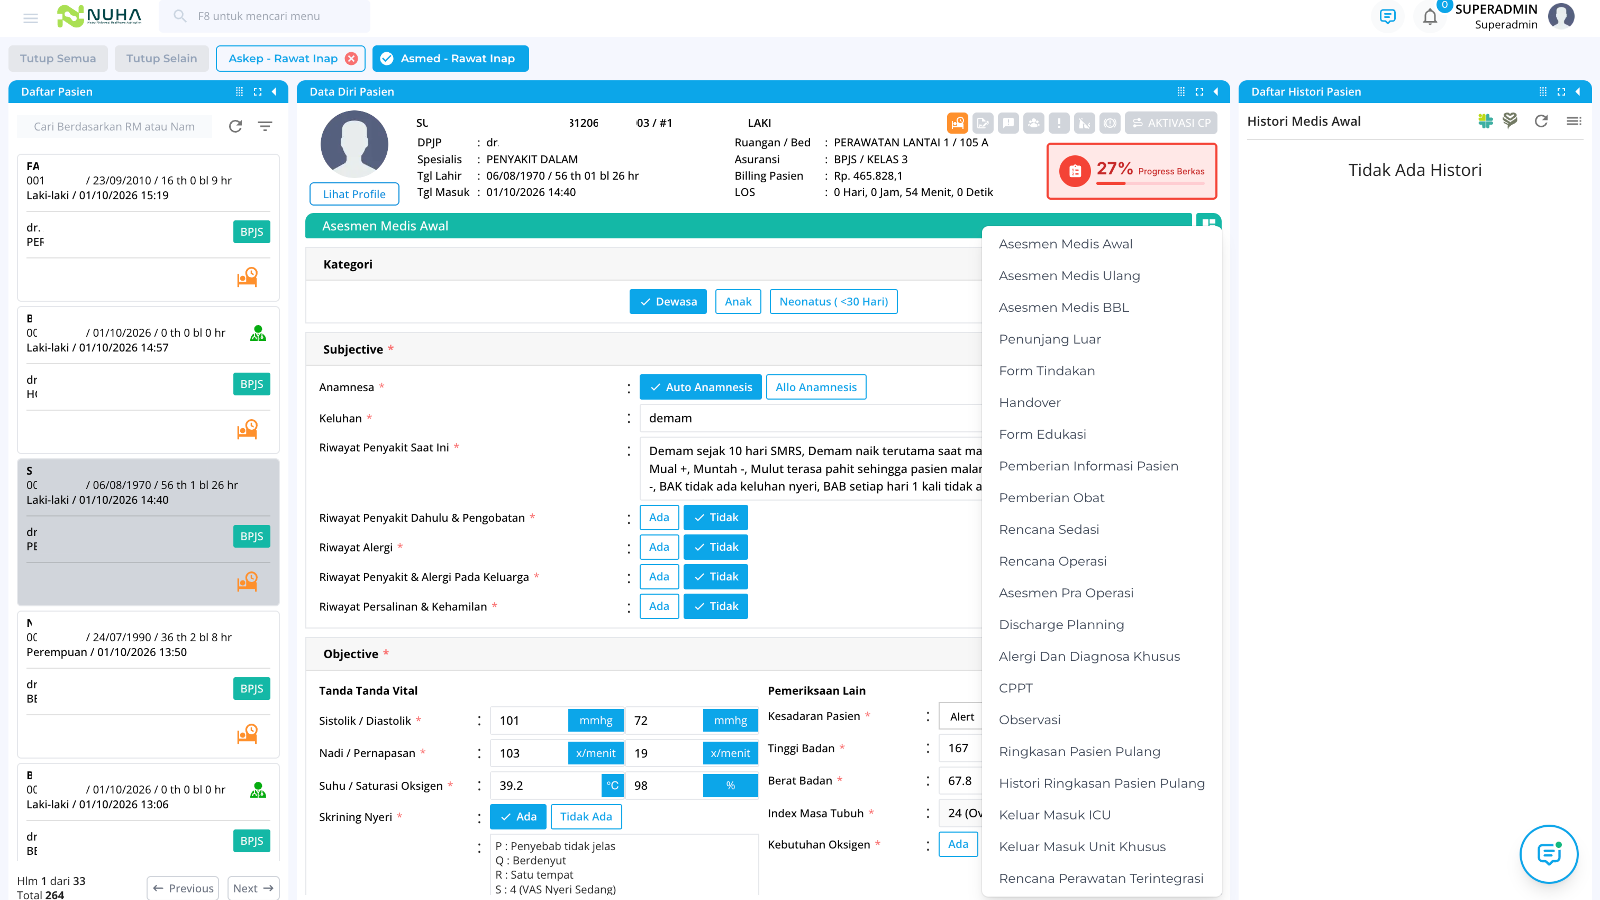This screenshot has width=1600, height=900.
Task: Open the Kesadaran Pasien Alert dropdown
Action: pyautogui.click(x=961, y=716)
